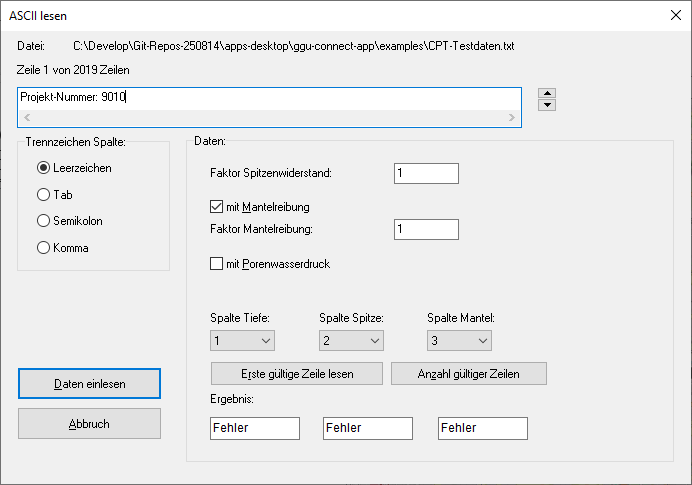Enable the mit Porenwasserdruck checkbox
Image resolution: width=692 pixels, height=485 pixels.
(x=217, y=264)
